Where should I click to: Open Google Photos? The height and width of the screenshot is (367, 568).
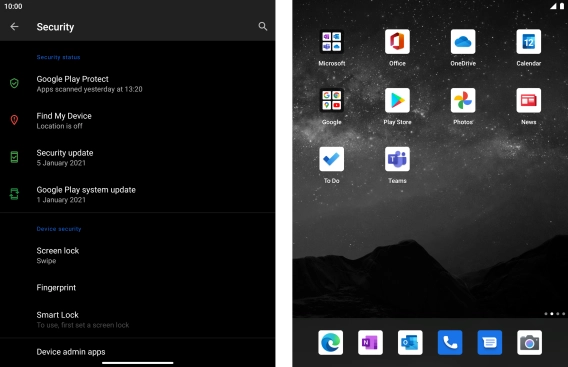pyautogui.click(x=463, y=100)
